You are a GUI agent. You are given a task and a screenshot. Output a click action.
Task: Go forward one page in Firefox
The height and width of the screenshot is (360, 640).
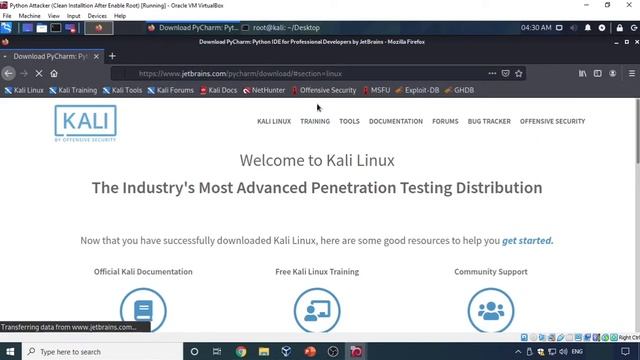click(x=24, y=73)
